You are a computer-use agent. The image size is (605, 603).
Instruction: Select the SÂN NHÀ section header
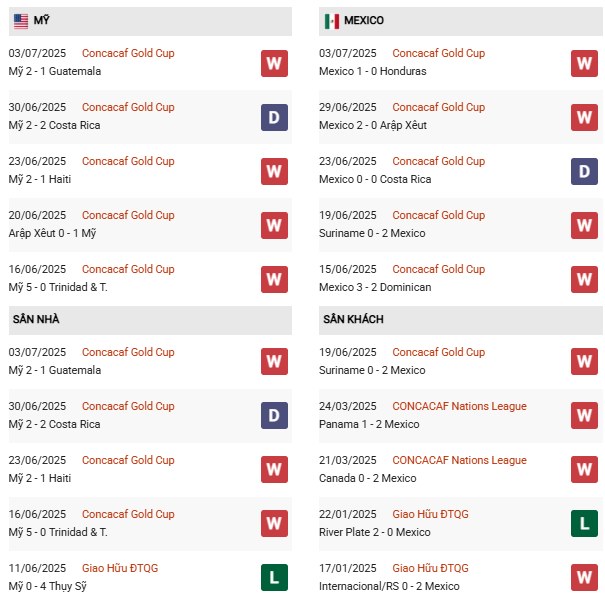pyautogui.click(x=37, y=319)
